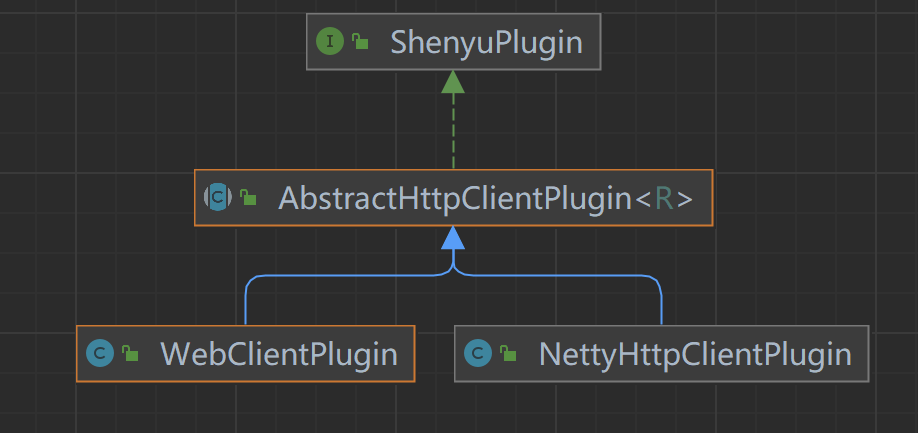Select the dashed green realization line
Screen dimensions: 918x433
tap(453, 135)
